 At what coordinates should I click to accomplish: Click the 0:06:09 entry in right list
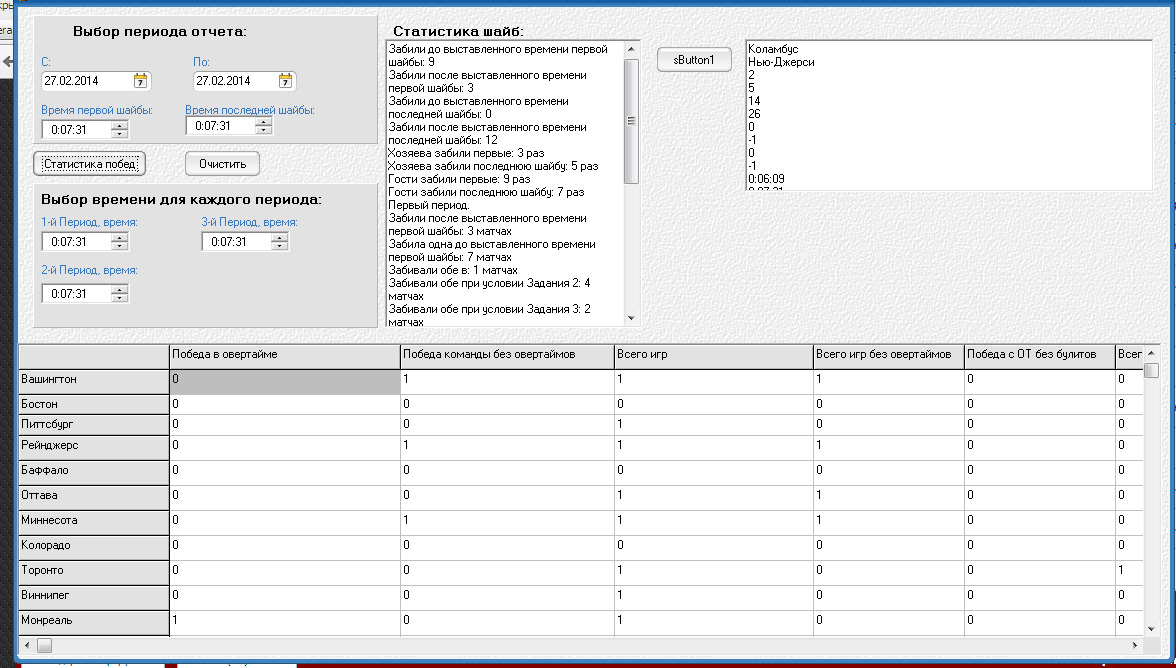point(766,179)
